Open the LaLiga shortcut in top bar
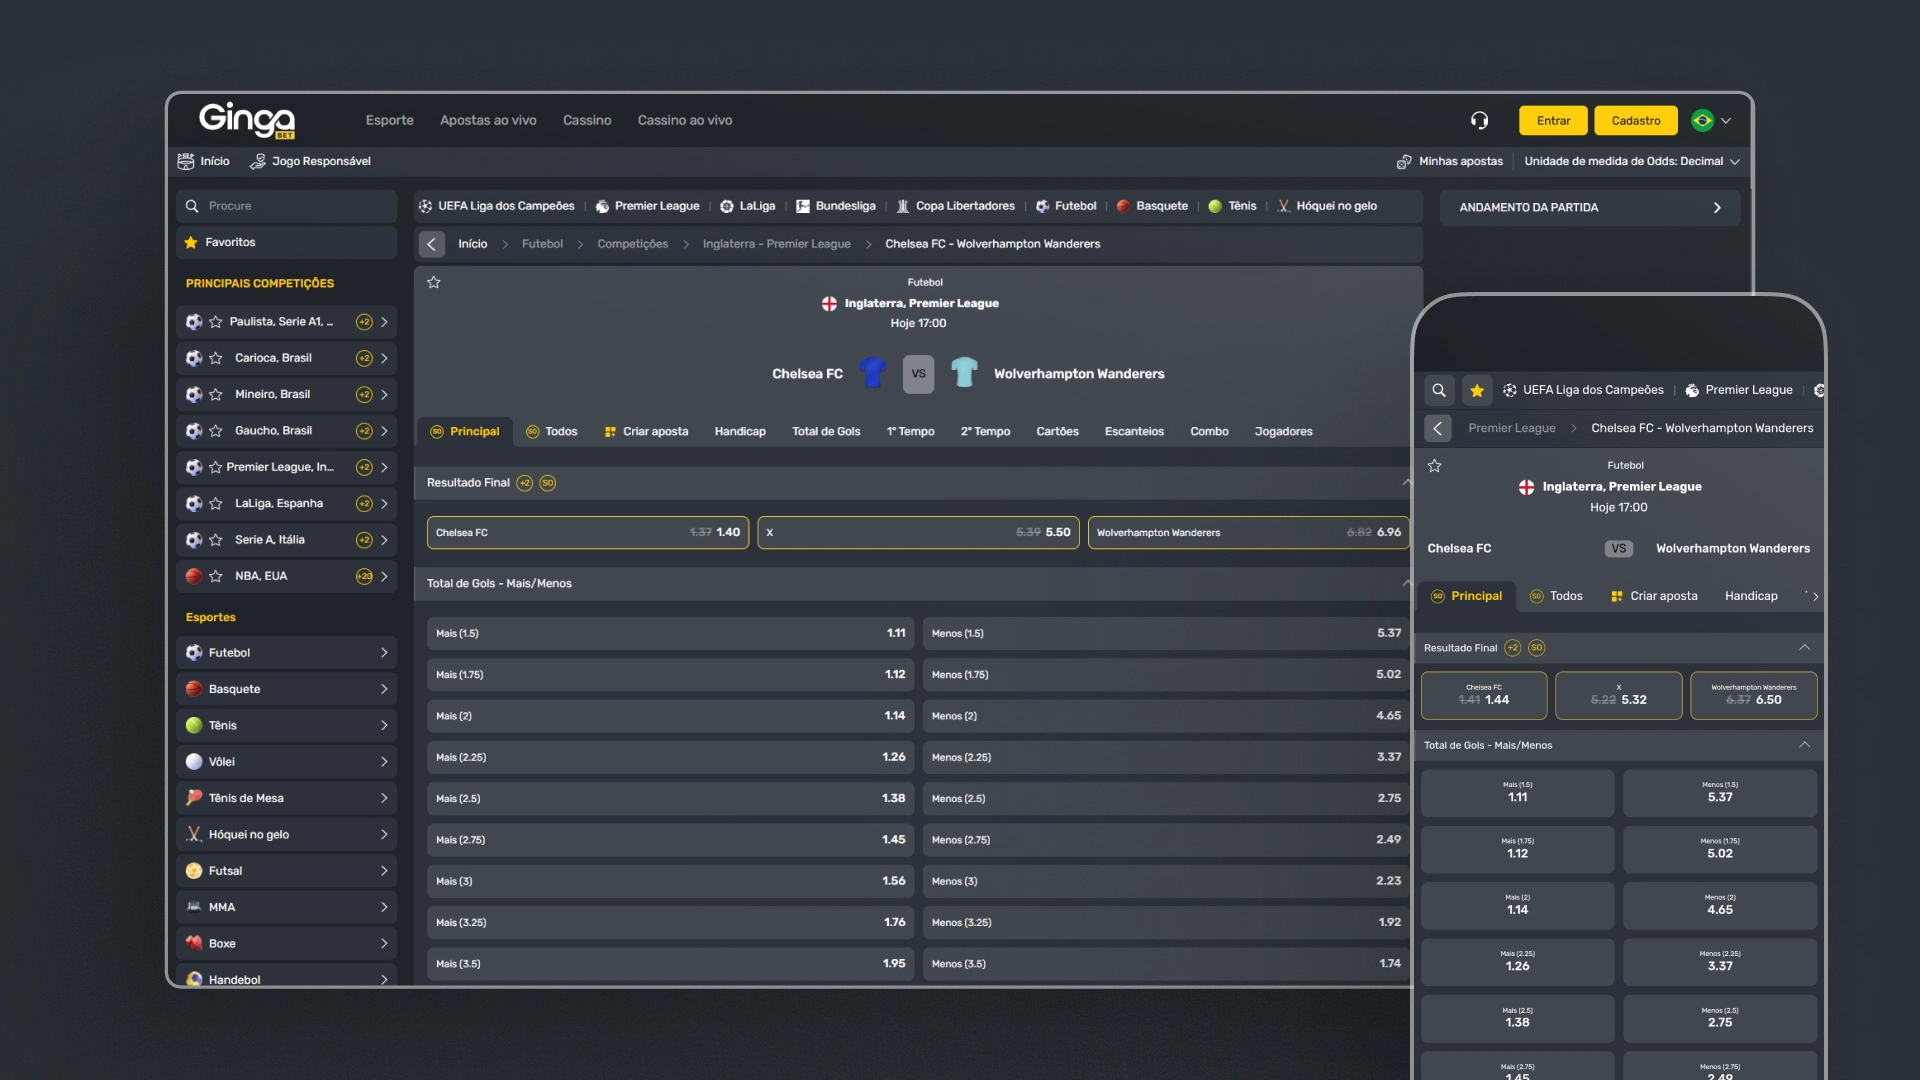The height and width of the screenshot is (1080, 1920). (x=748, y=206)
